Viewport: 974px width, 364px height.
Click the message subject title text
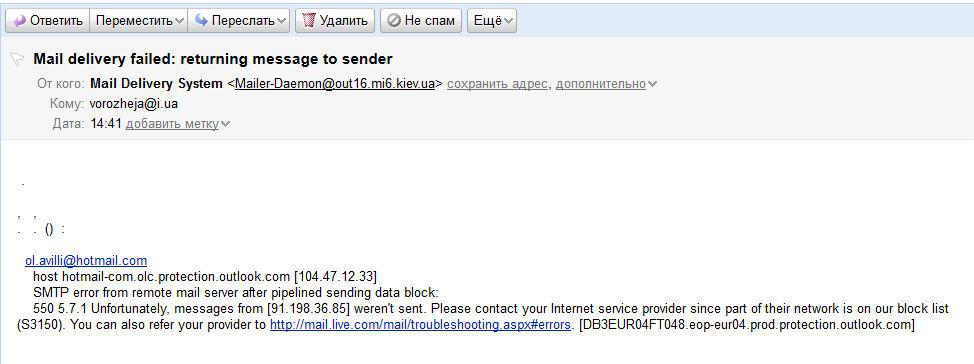click(x=212, y=59)
